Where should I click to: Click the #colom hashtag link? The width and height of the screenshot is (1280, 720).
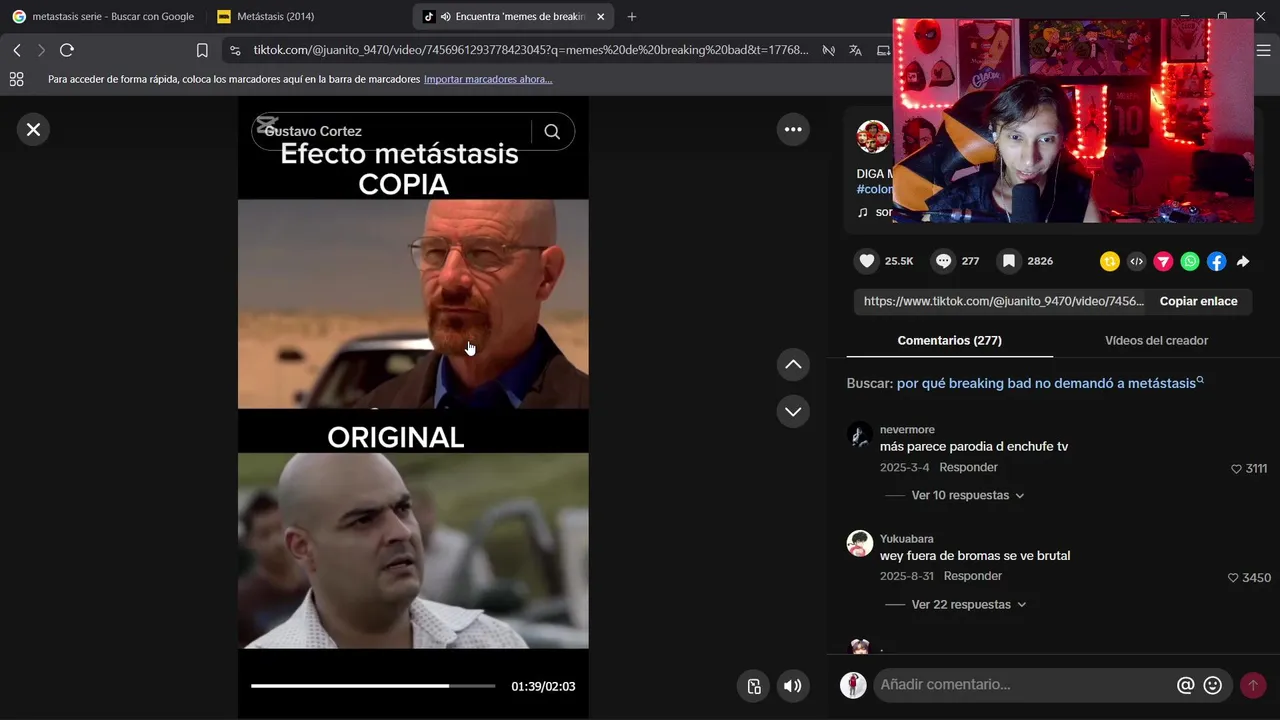875,189
